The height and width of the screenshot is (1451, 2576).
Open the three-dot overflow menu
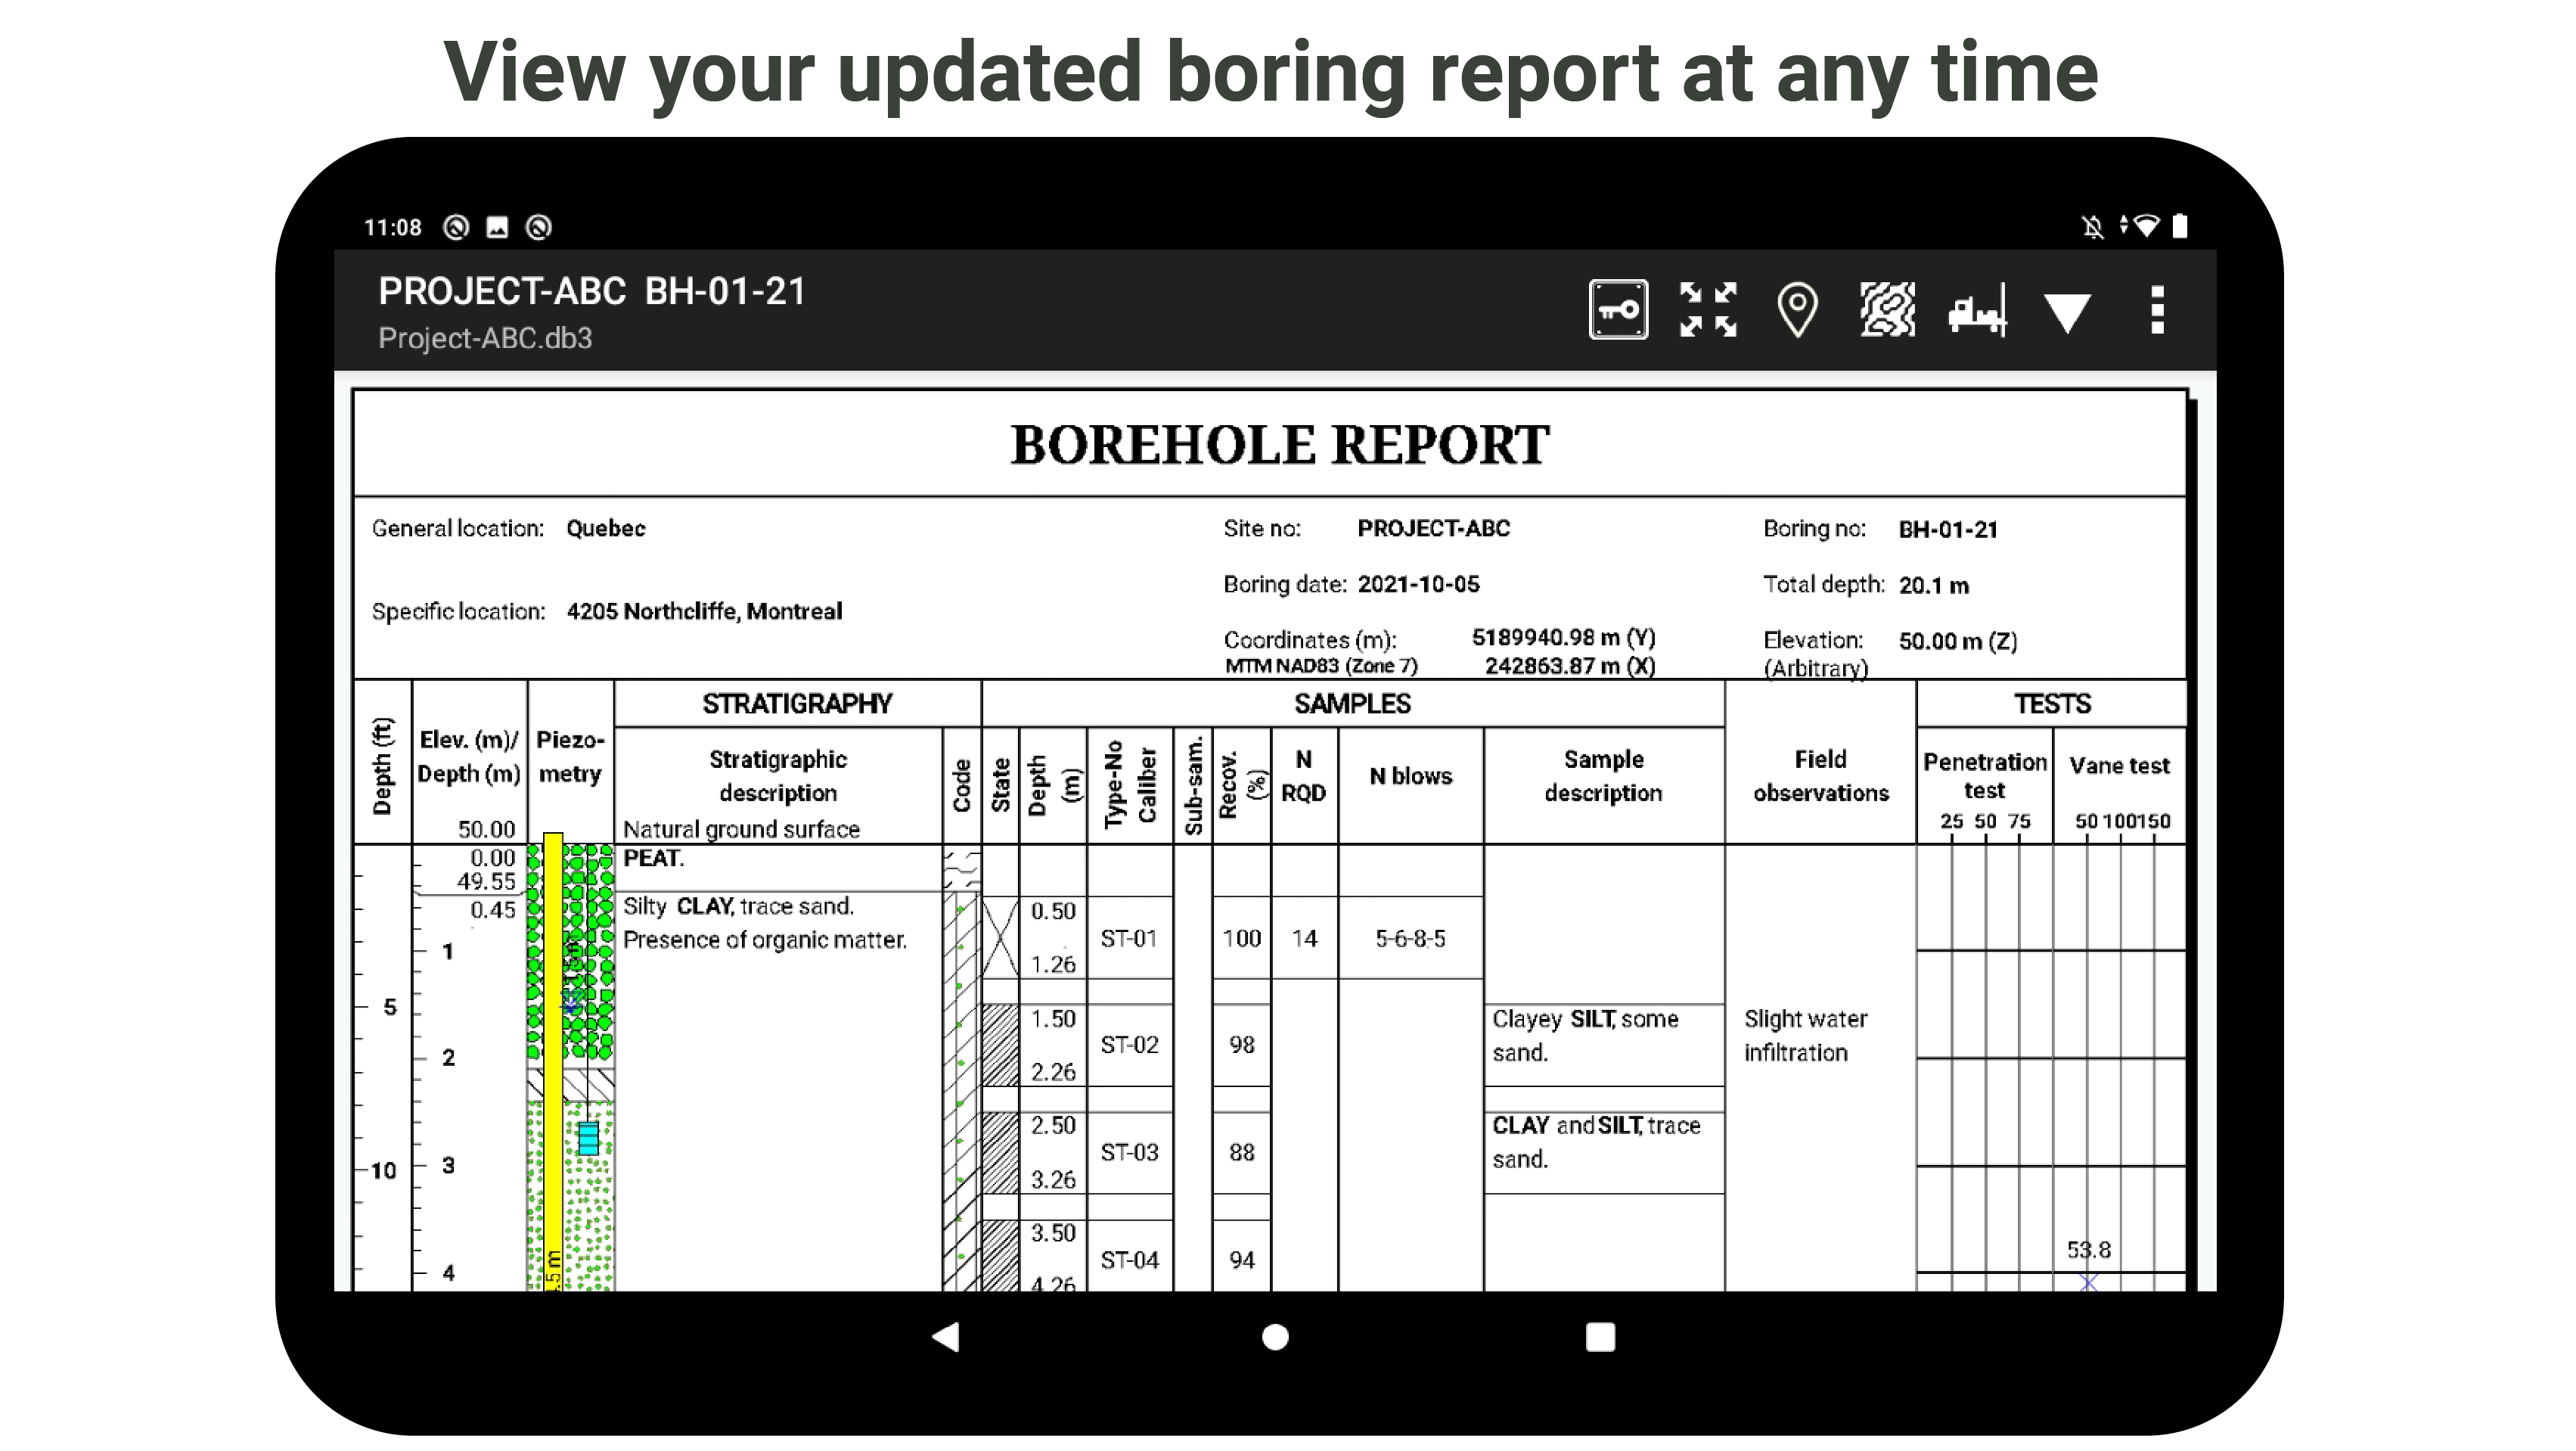click(x=2157, y=310)
